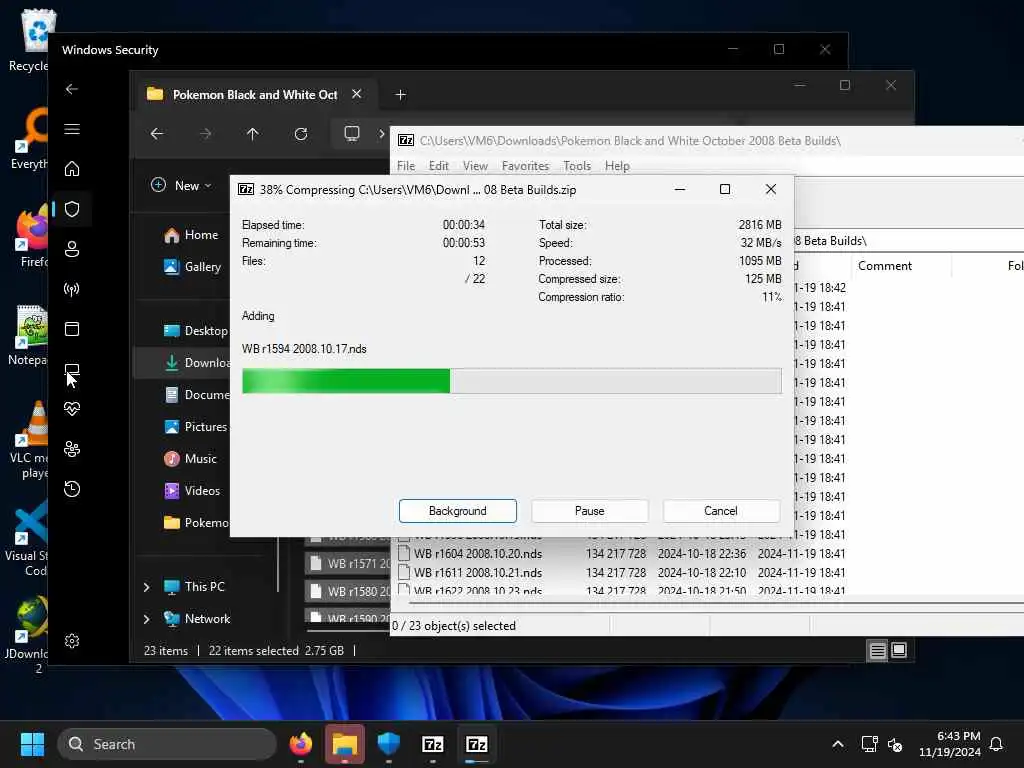Select Gallery in Explorer sidebar
The image size is (1024, 768).
point(192,266)
